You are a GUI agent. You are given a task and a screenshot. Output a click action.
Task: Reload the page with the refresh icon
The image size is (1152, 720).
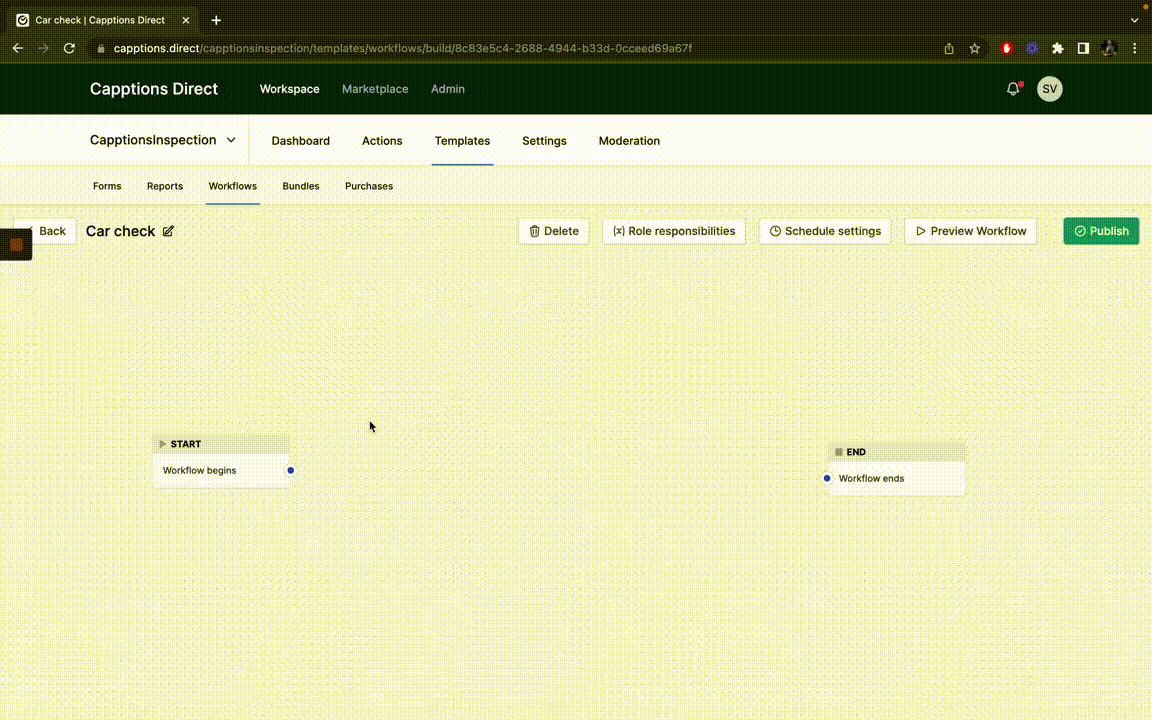(69, 48)
